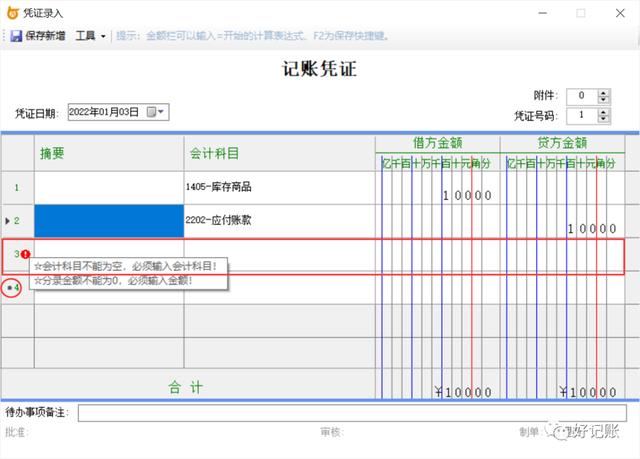Select row header number 2
This screenshot has height=459, width=640.
tap(17, 221)
